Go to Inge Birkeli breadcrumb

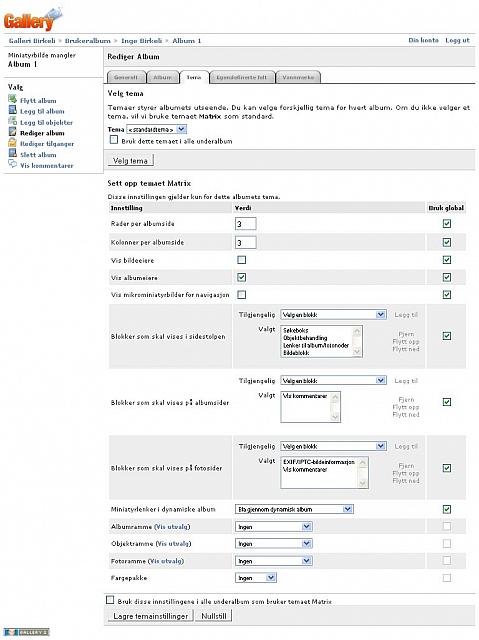coord(142,40)
